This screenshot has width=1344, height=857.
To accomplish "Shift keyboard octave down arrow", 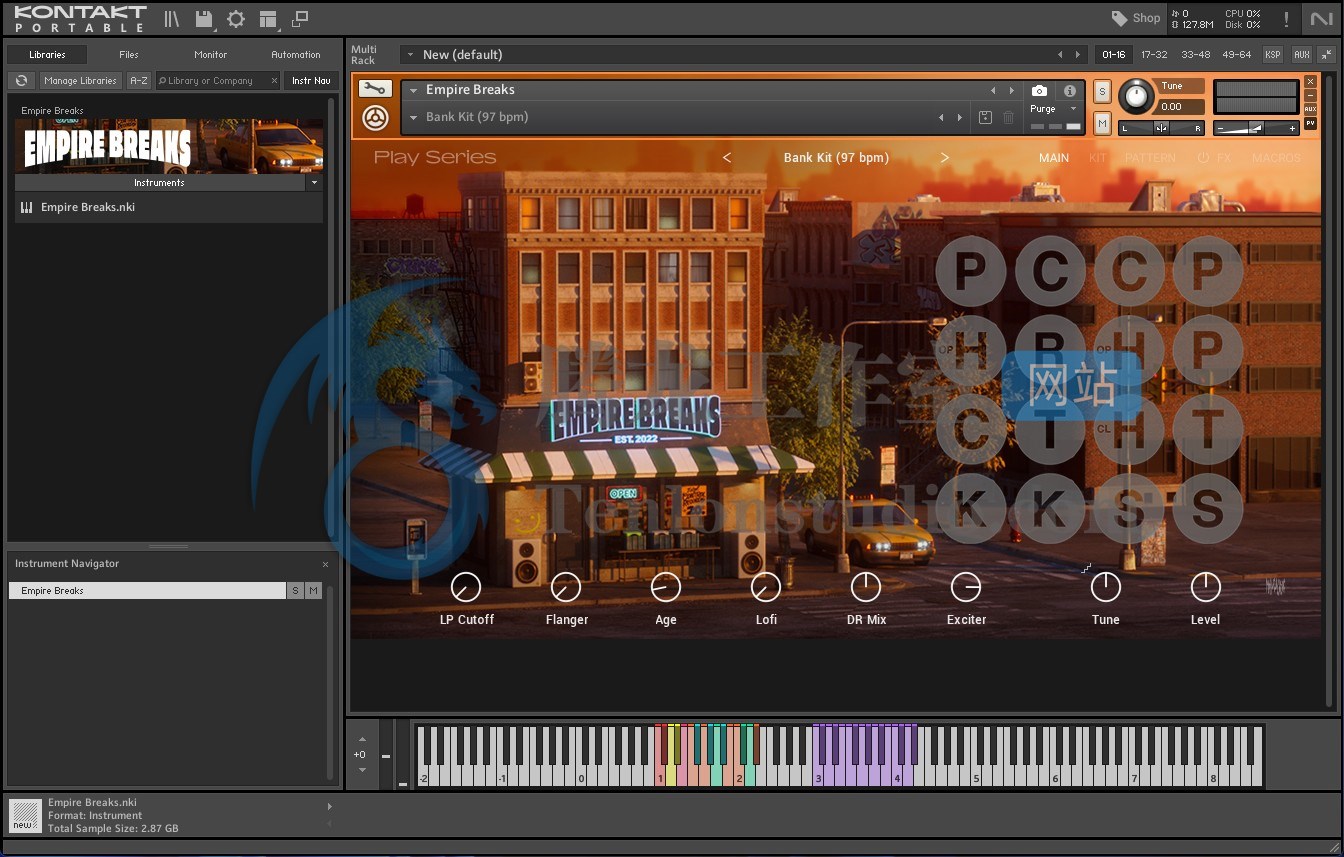I will tap(362, 770).
